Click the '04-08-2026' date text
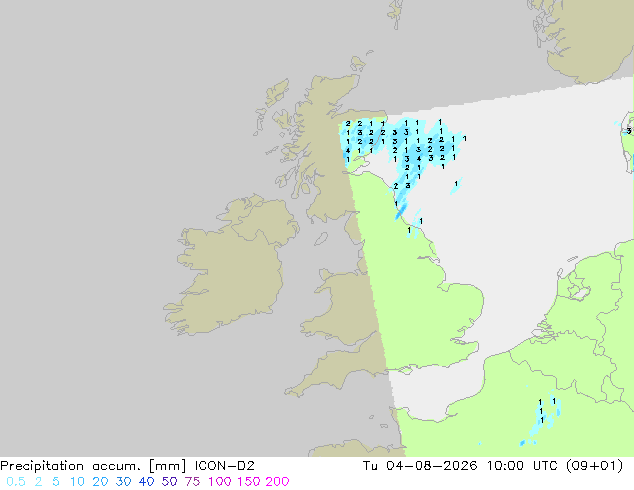 (x=431, y=466)
